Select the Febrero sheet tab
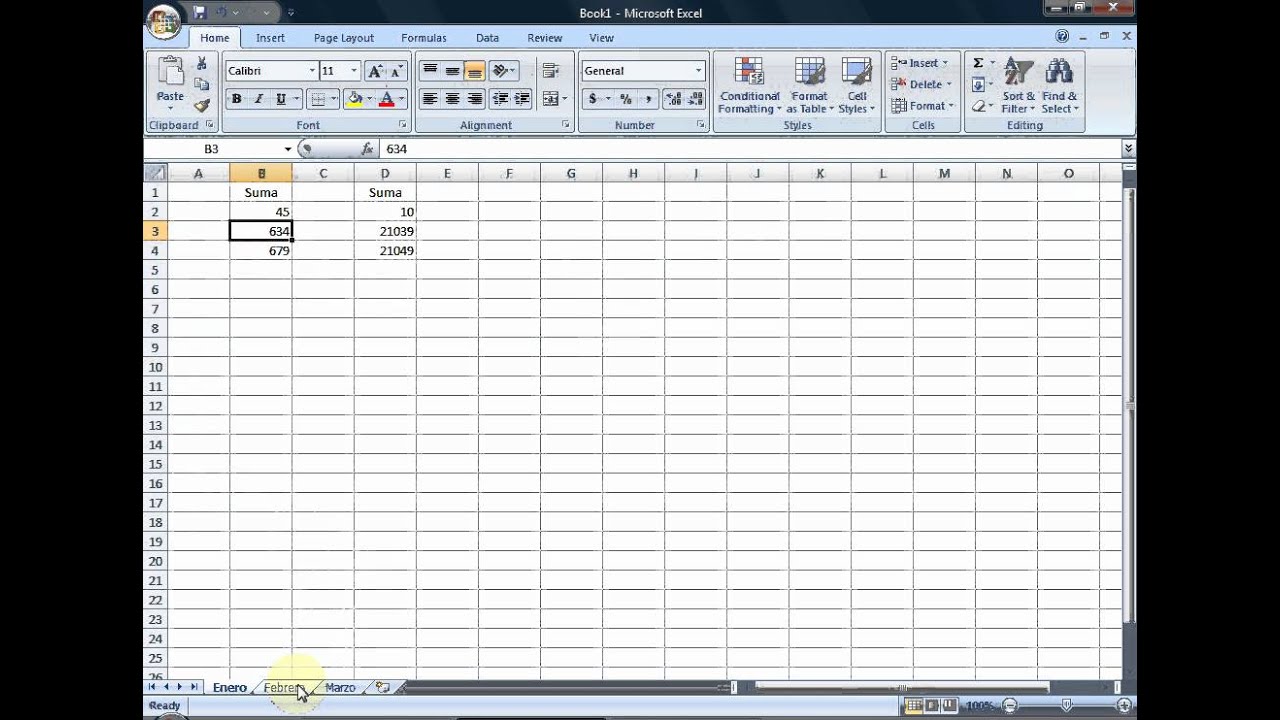Viewport: 1280px width, 720px height. coord(283,688)
